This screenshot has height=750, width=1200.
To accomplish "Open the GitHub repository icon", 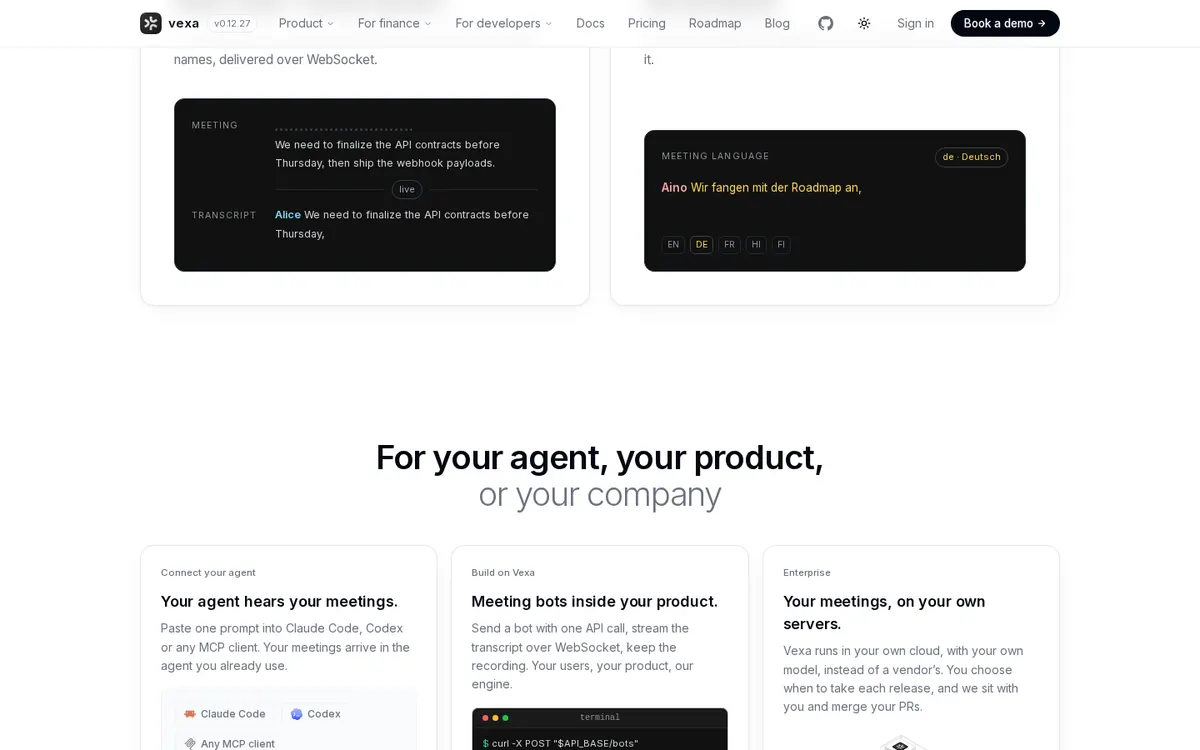I will point(826,23).
